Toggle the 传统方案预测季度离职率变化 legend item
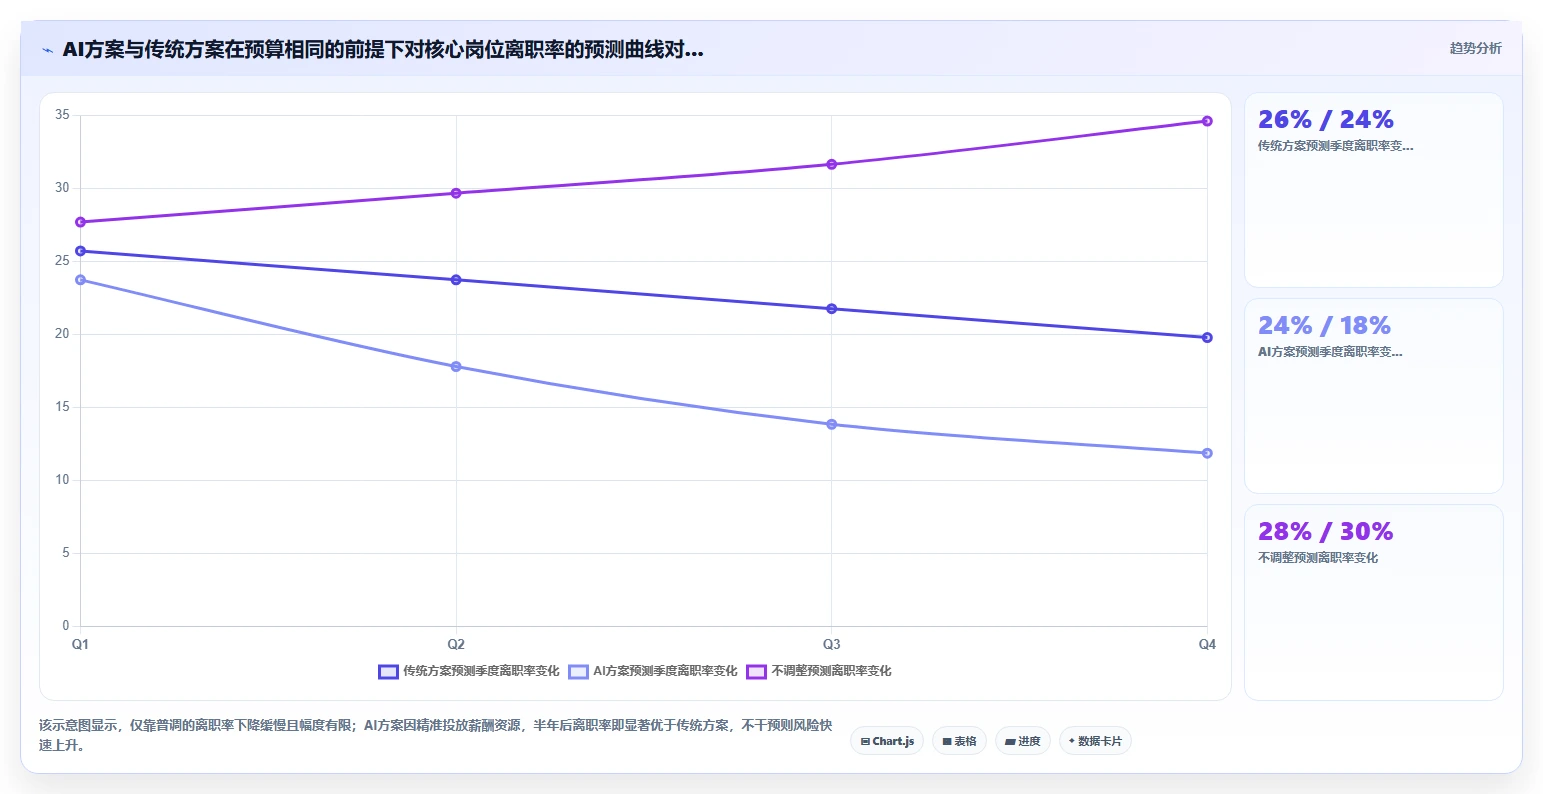 pyautogui.click(x=469, y=671)
